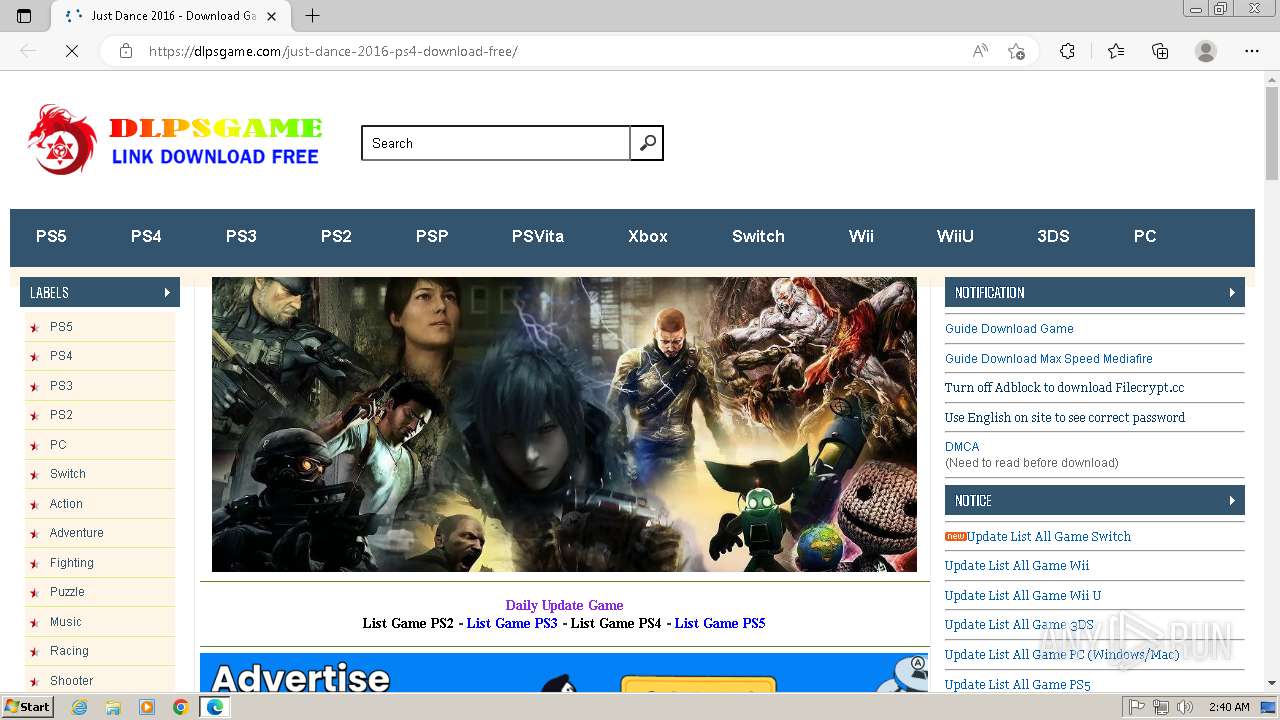
Task: Click the DLPSGAME logo
Action: [x=175, y=139]
